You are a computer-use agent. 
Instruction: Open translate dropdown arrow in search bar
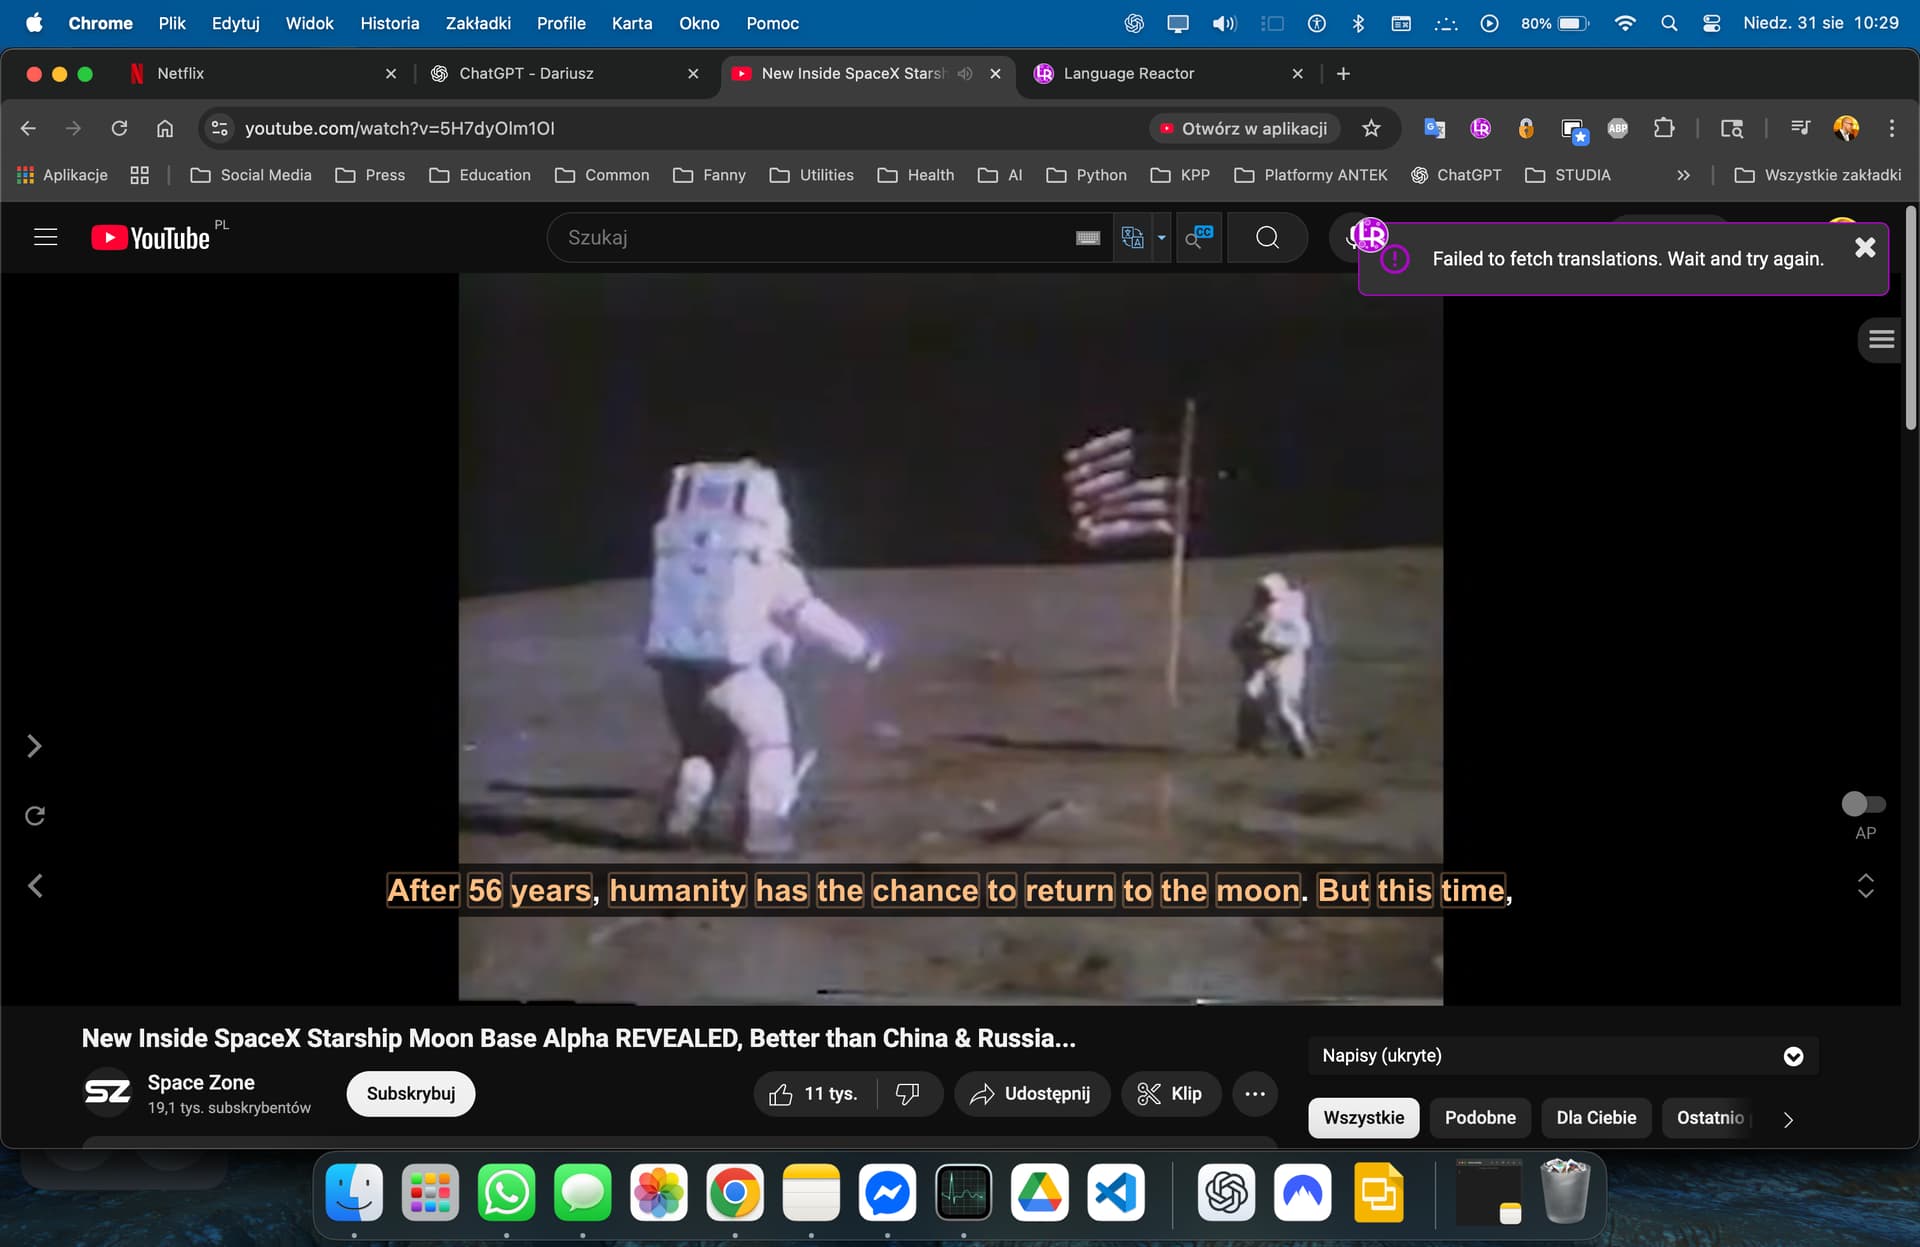tap(1161, 238)
